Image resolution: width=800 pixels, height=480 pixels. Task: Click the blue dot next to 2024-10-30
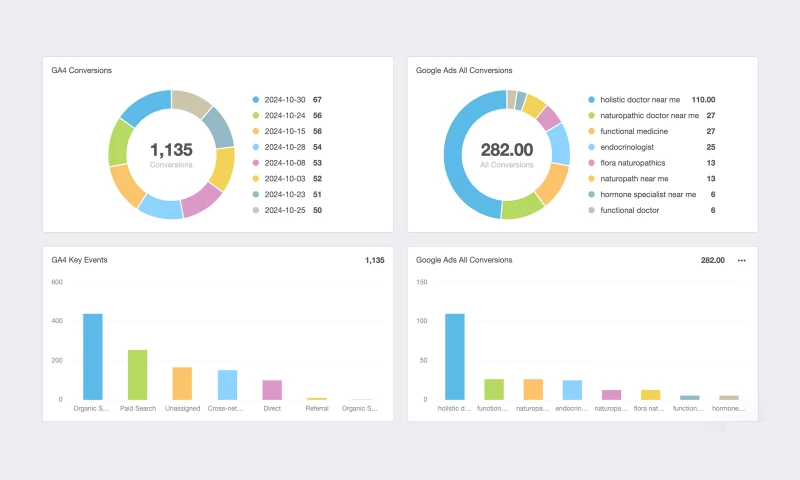(x=256, y=100)
